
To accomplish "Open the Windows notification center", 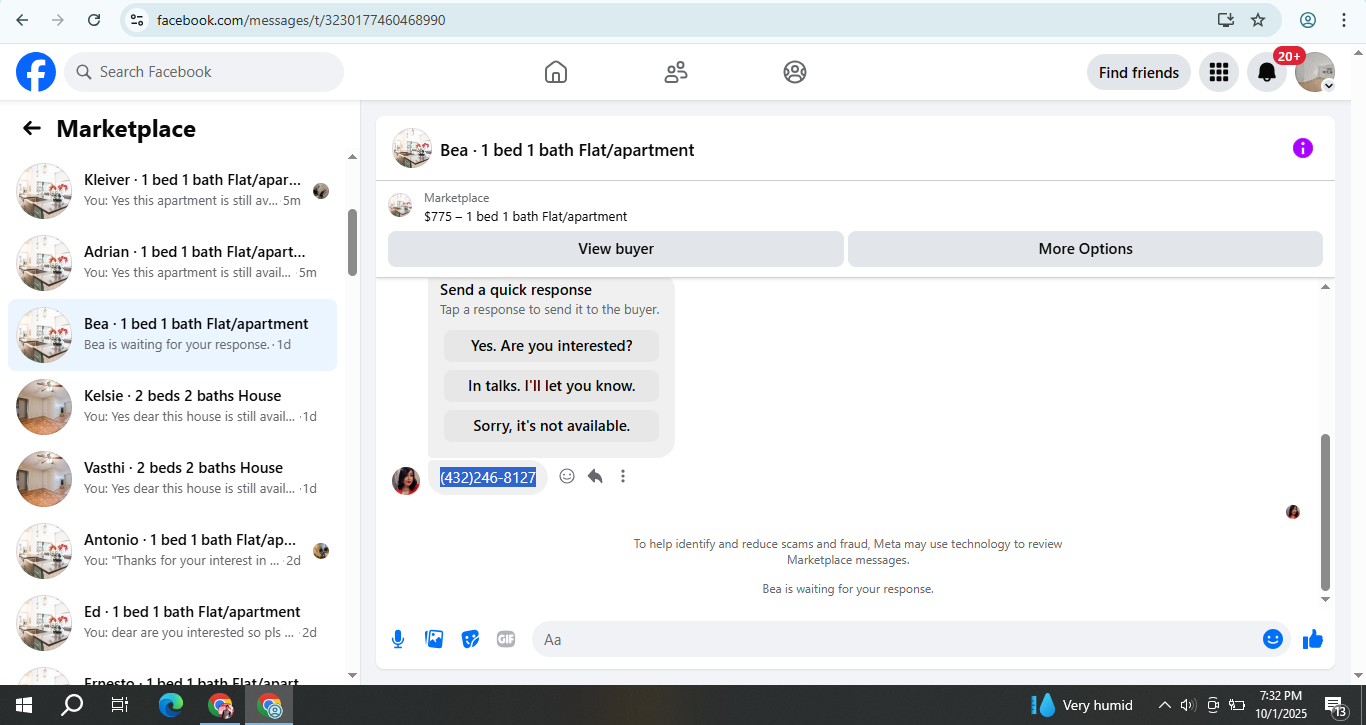I will pyautogui.click(x=1337, y=706).
